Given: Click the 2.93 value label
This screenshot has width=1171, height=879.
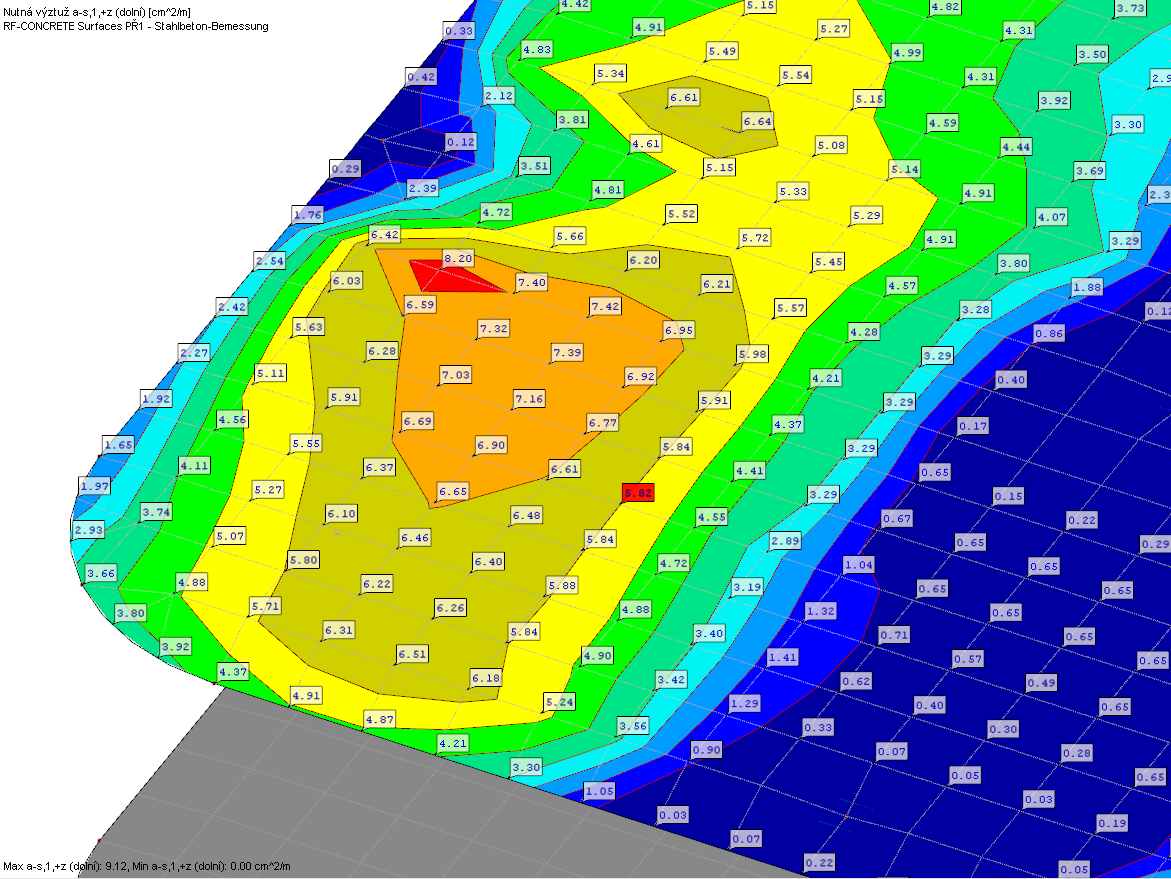Looking at the screenshot, I should coord(89,530).
